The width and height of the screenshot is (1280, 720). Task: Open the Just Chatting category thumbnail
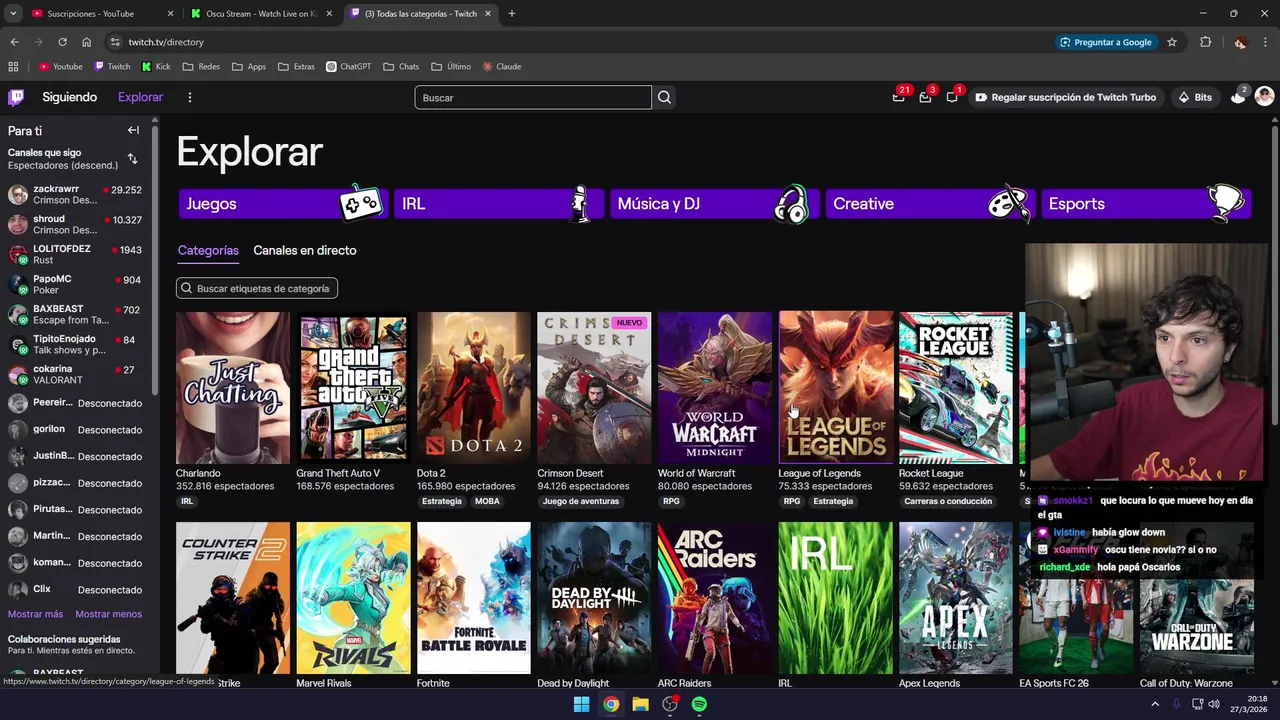233,388
